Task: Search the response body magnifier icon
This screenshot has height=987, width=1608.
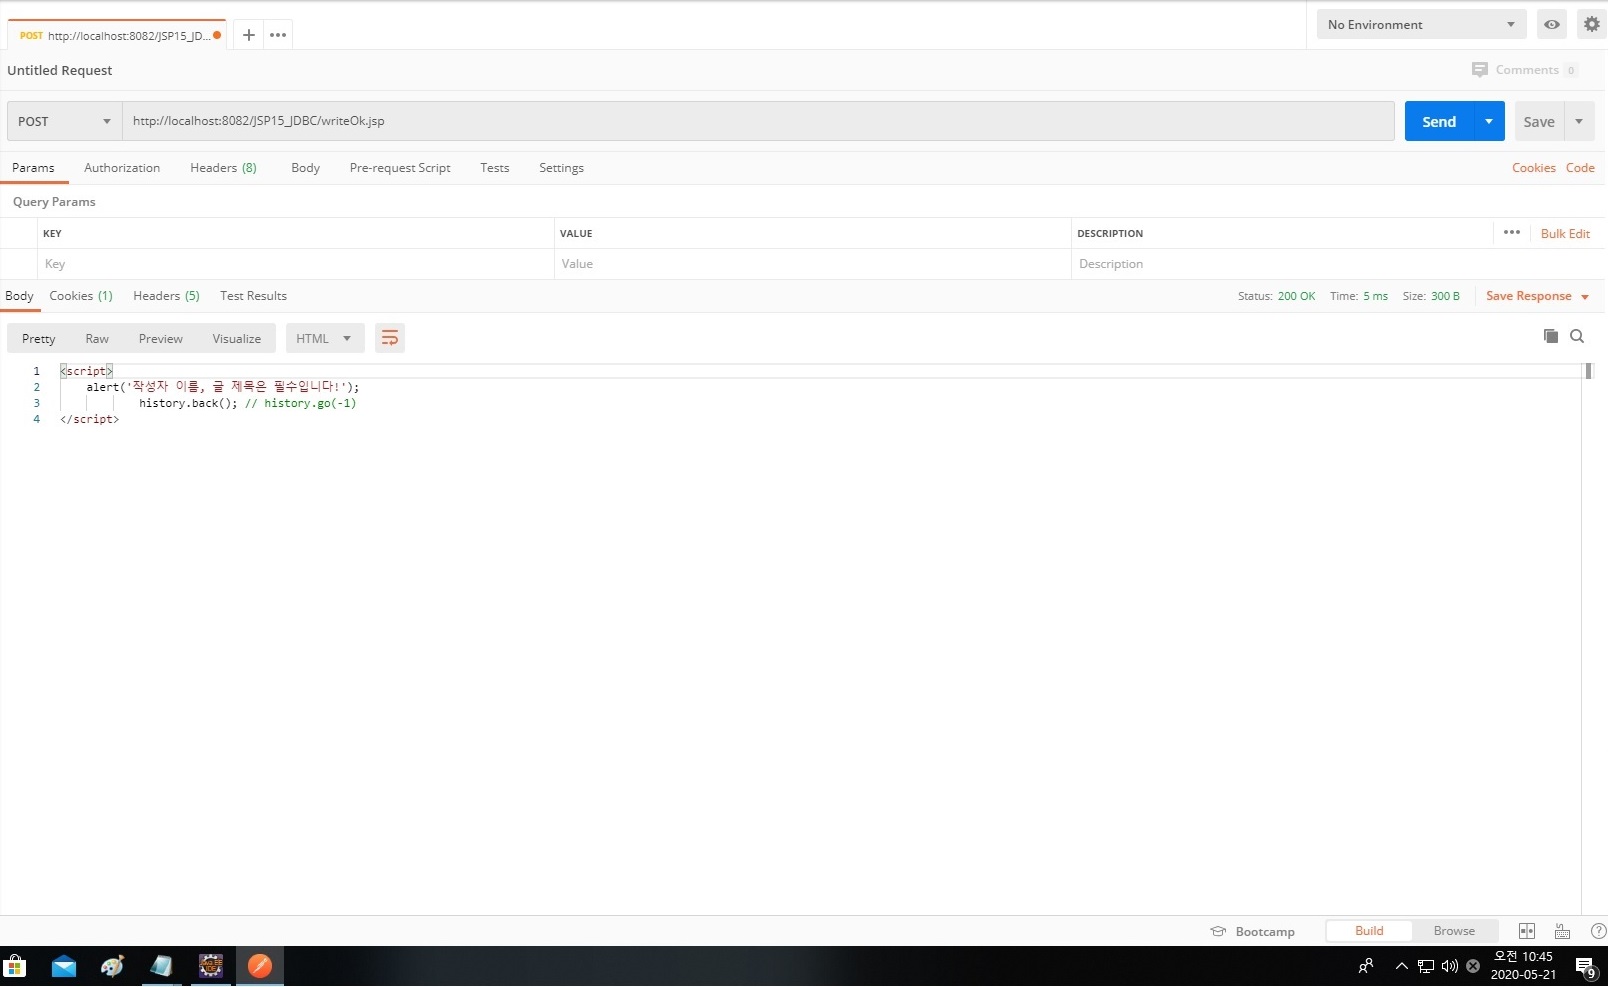Action: 1577,336
